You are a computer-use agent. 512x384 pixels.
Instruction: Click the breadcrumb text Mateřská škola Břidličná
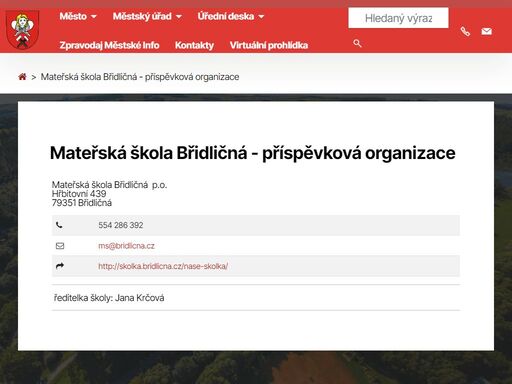click(x=140, y=77)
